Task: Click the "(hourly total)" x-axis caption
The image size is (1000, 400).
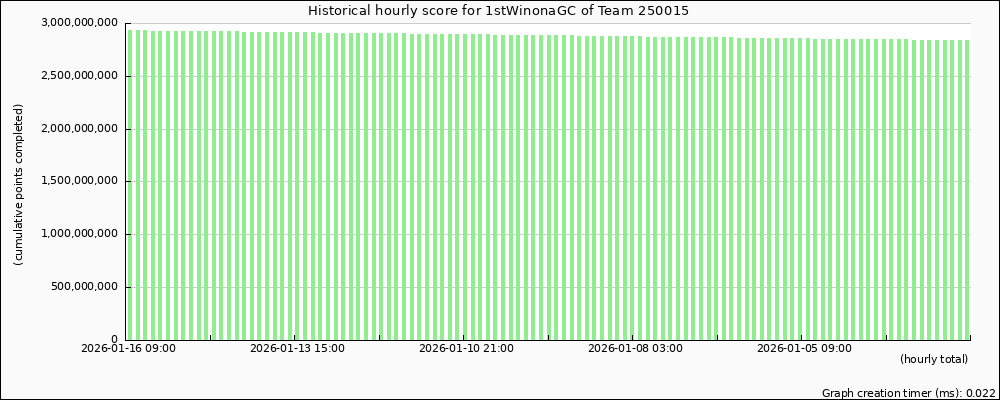Action: coord(933,359)
